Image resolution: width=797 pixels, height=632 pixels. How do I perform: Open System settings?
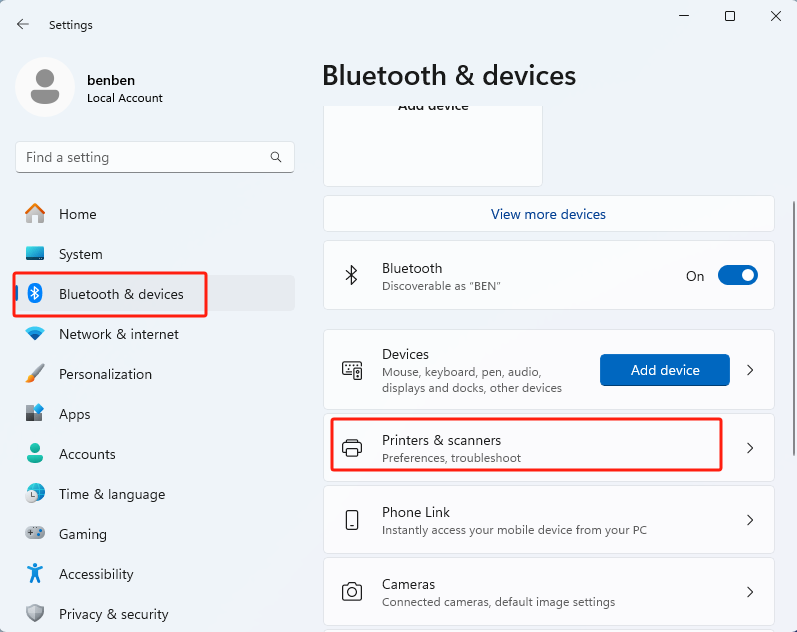(155, 253)
